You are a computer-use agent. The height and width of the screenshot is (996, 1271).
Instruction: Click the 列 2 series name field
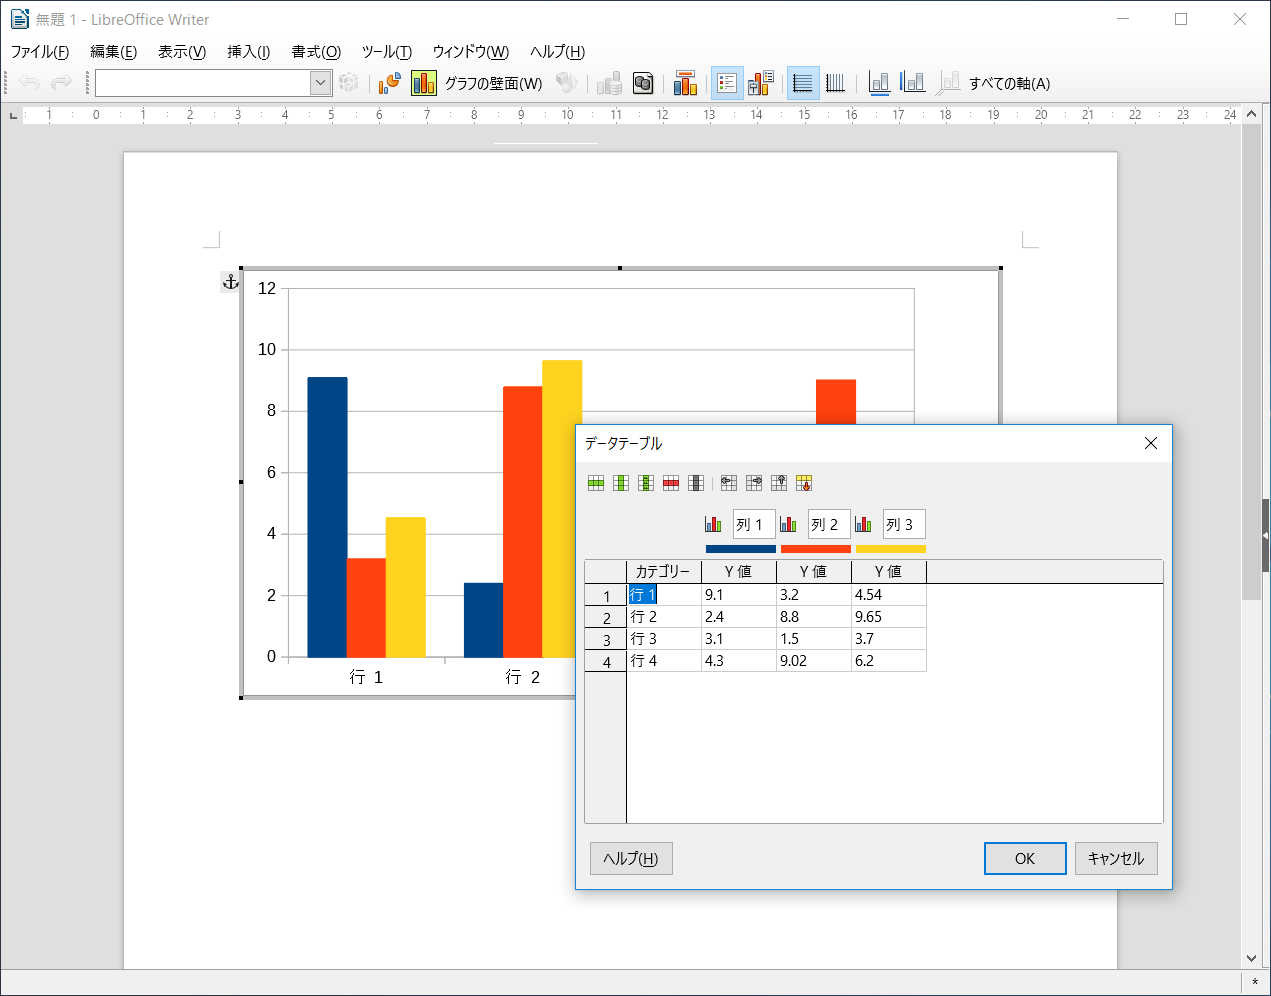pyautogui.click(x=829, y=524)
